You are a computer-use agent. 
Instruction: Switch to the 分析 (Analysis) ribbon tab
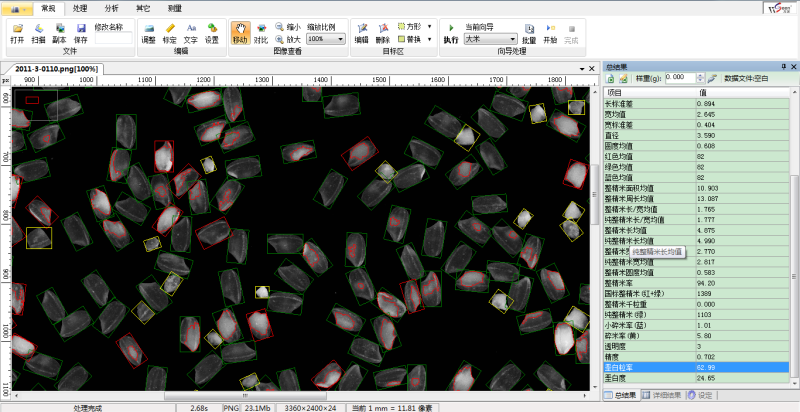111,7
